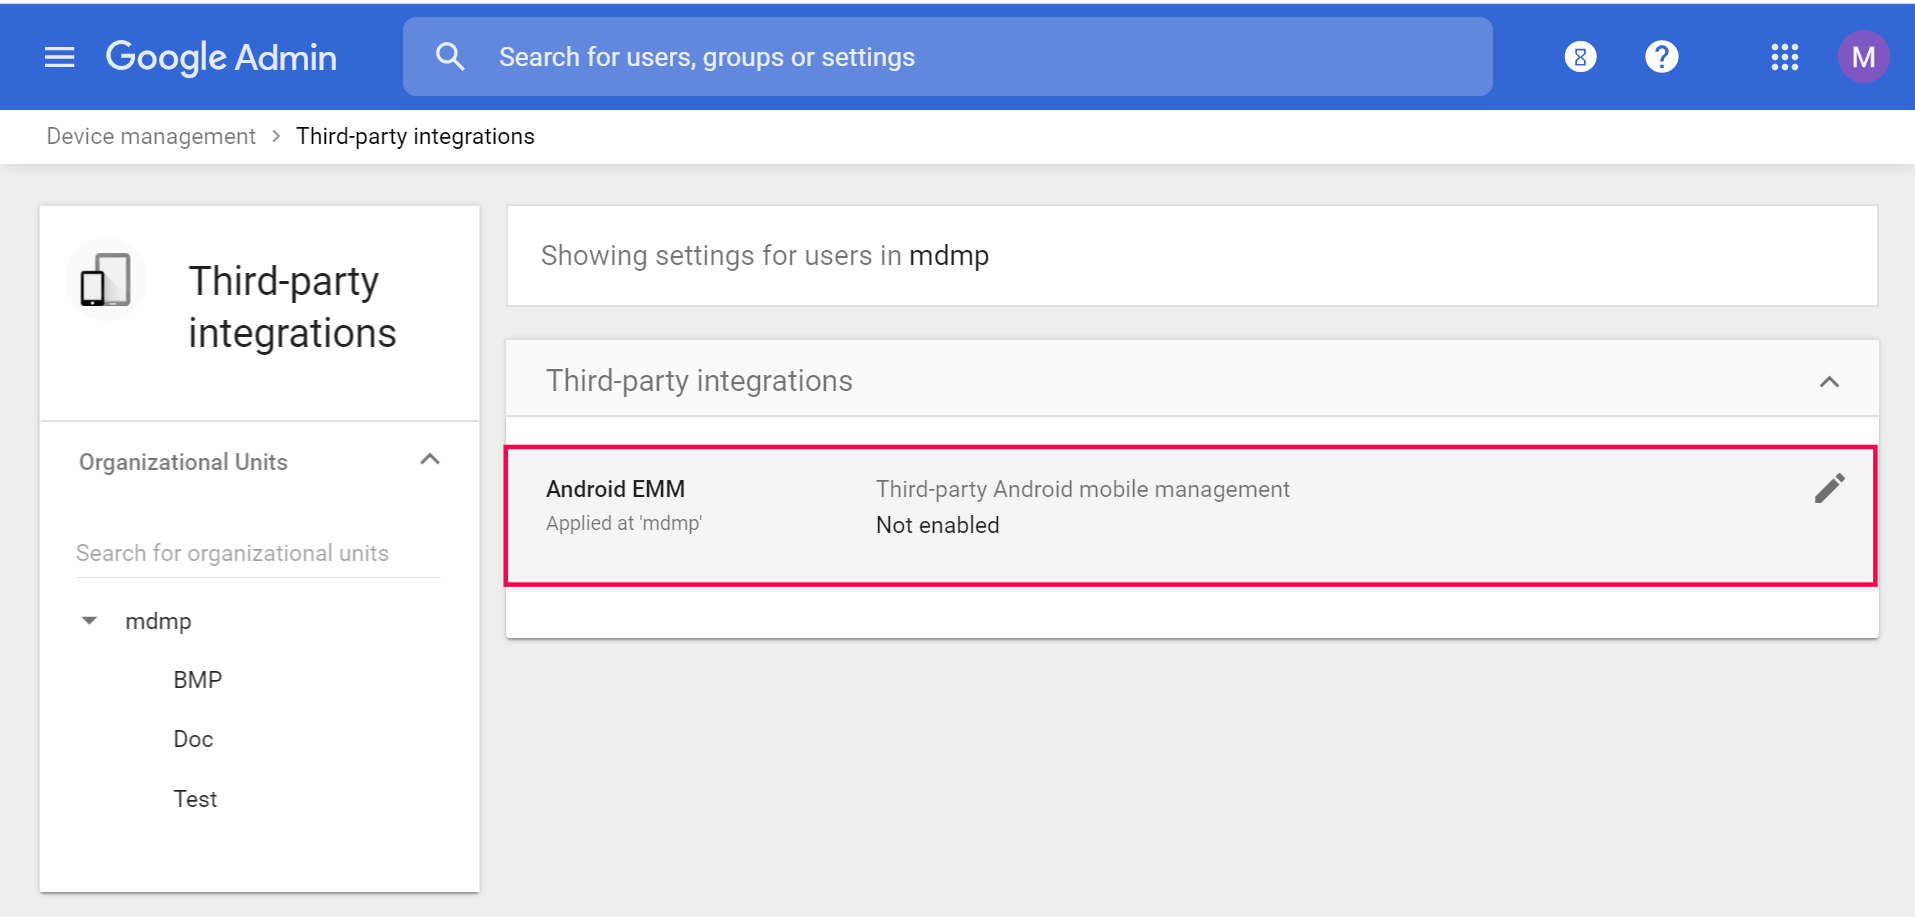Collapse the Third-party integrations panel
This screenshot has width=1915, height=917.
click(x=1829, y=382)
